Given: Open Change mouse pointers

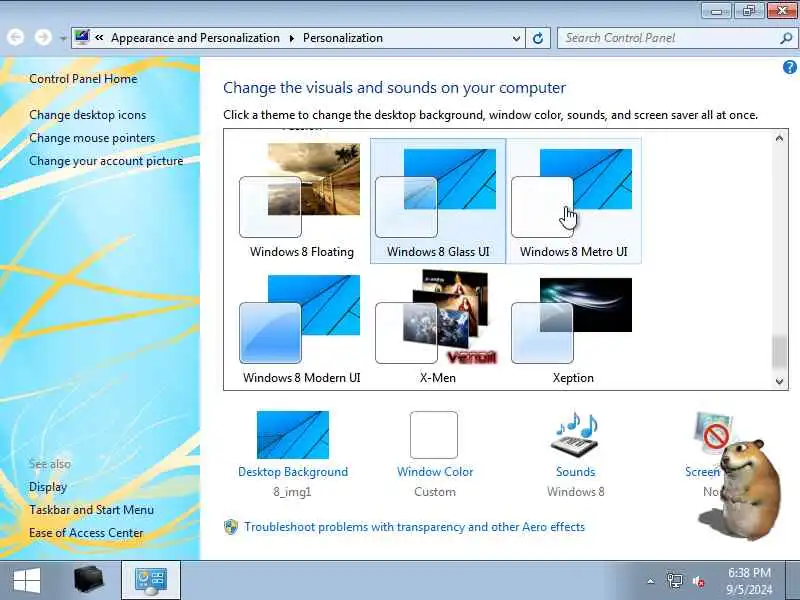Looking at the screenshot, I should pyautogui.click(x=92, y=138).
